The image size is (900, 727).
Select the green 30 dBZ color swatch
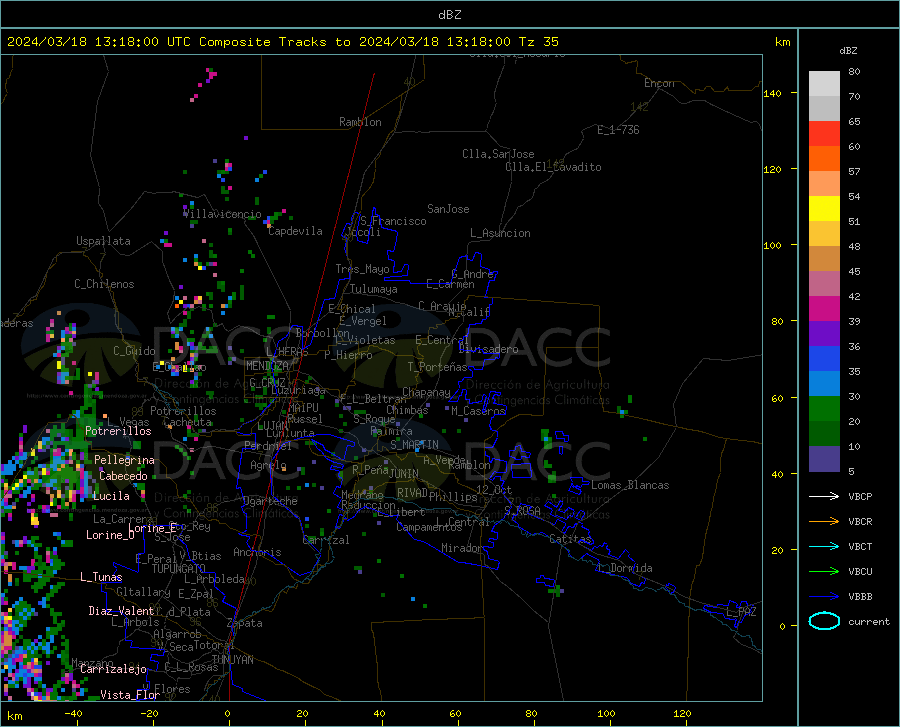824,408
